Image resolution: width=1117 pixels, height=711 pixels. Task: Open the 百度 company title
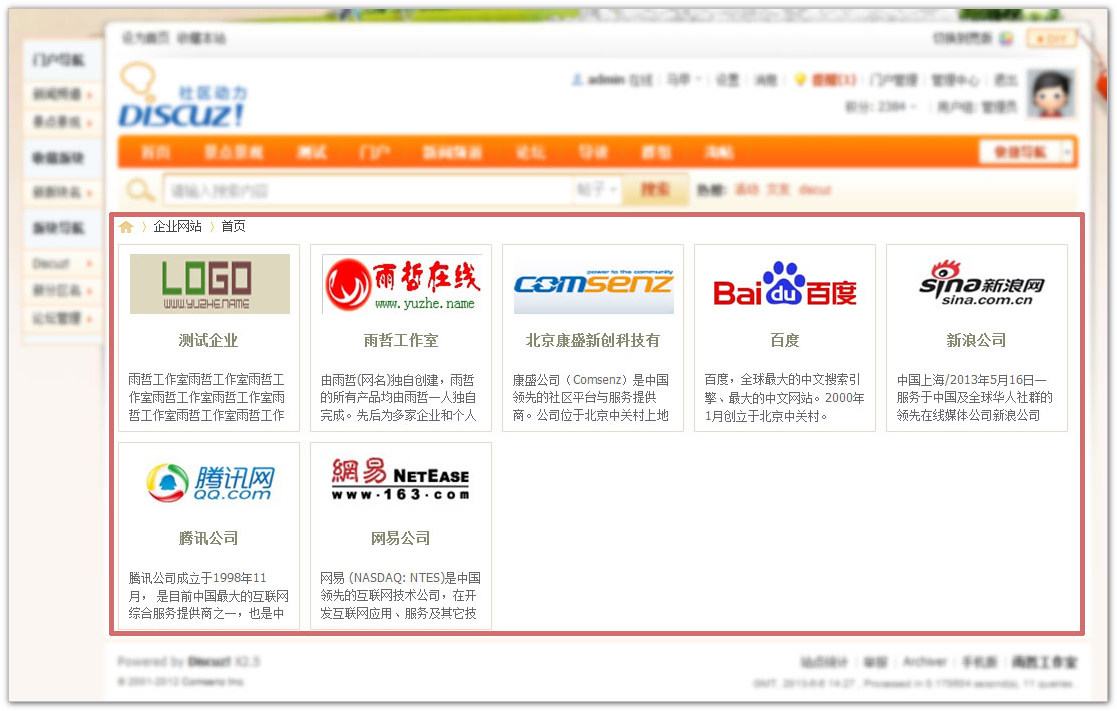(785, 341)
